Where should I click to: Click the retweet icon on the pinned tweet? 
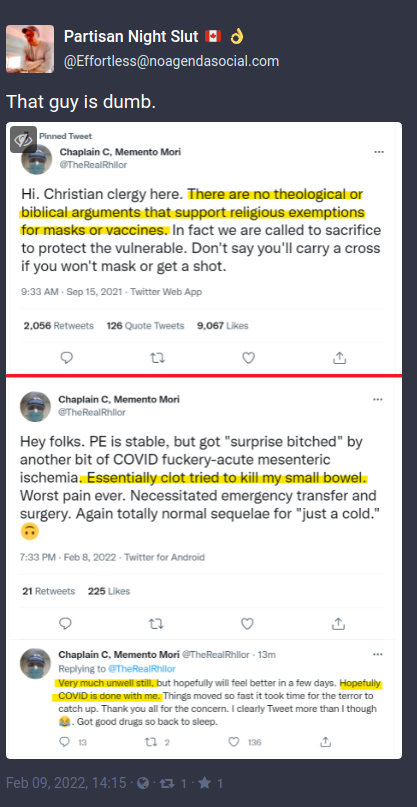coord(157,358)
